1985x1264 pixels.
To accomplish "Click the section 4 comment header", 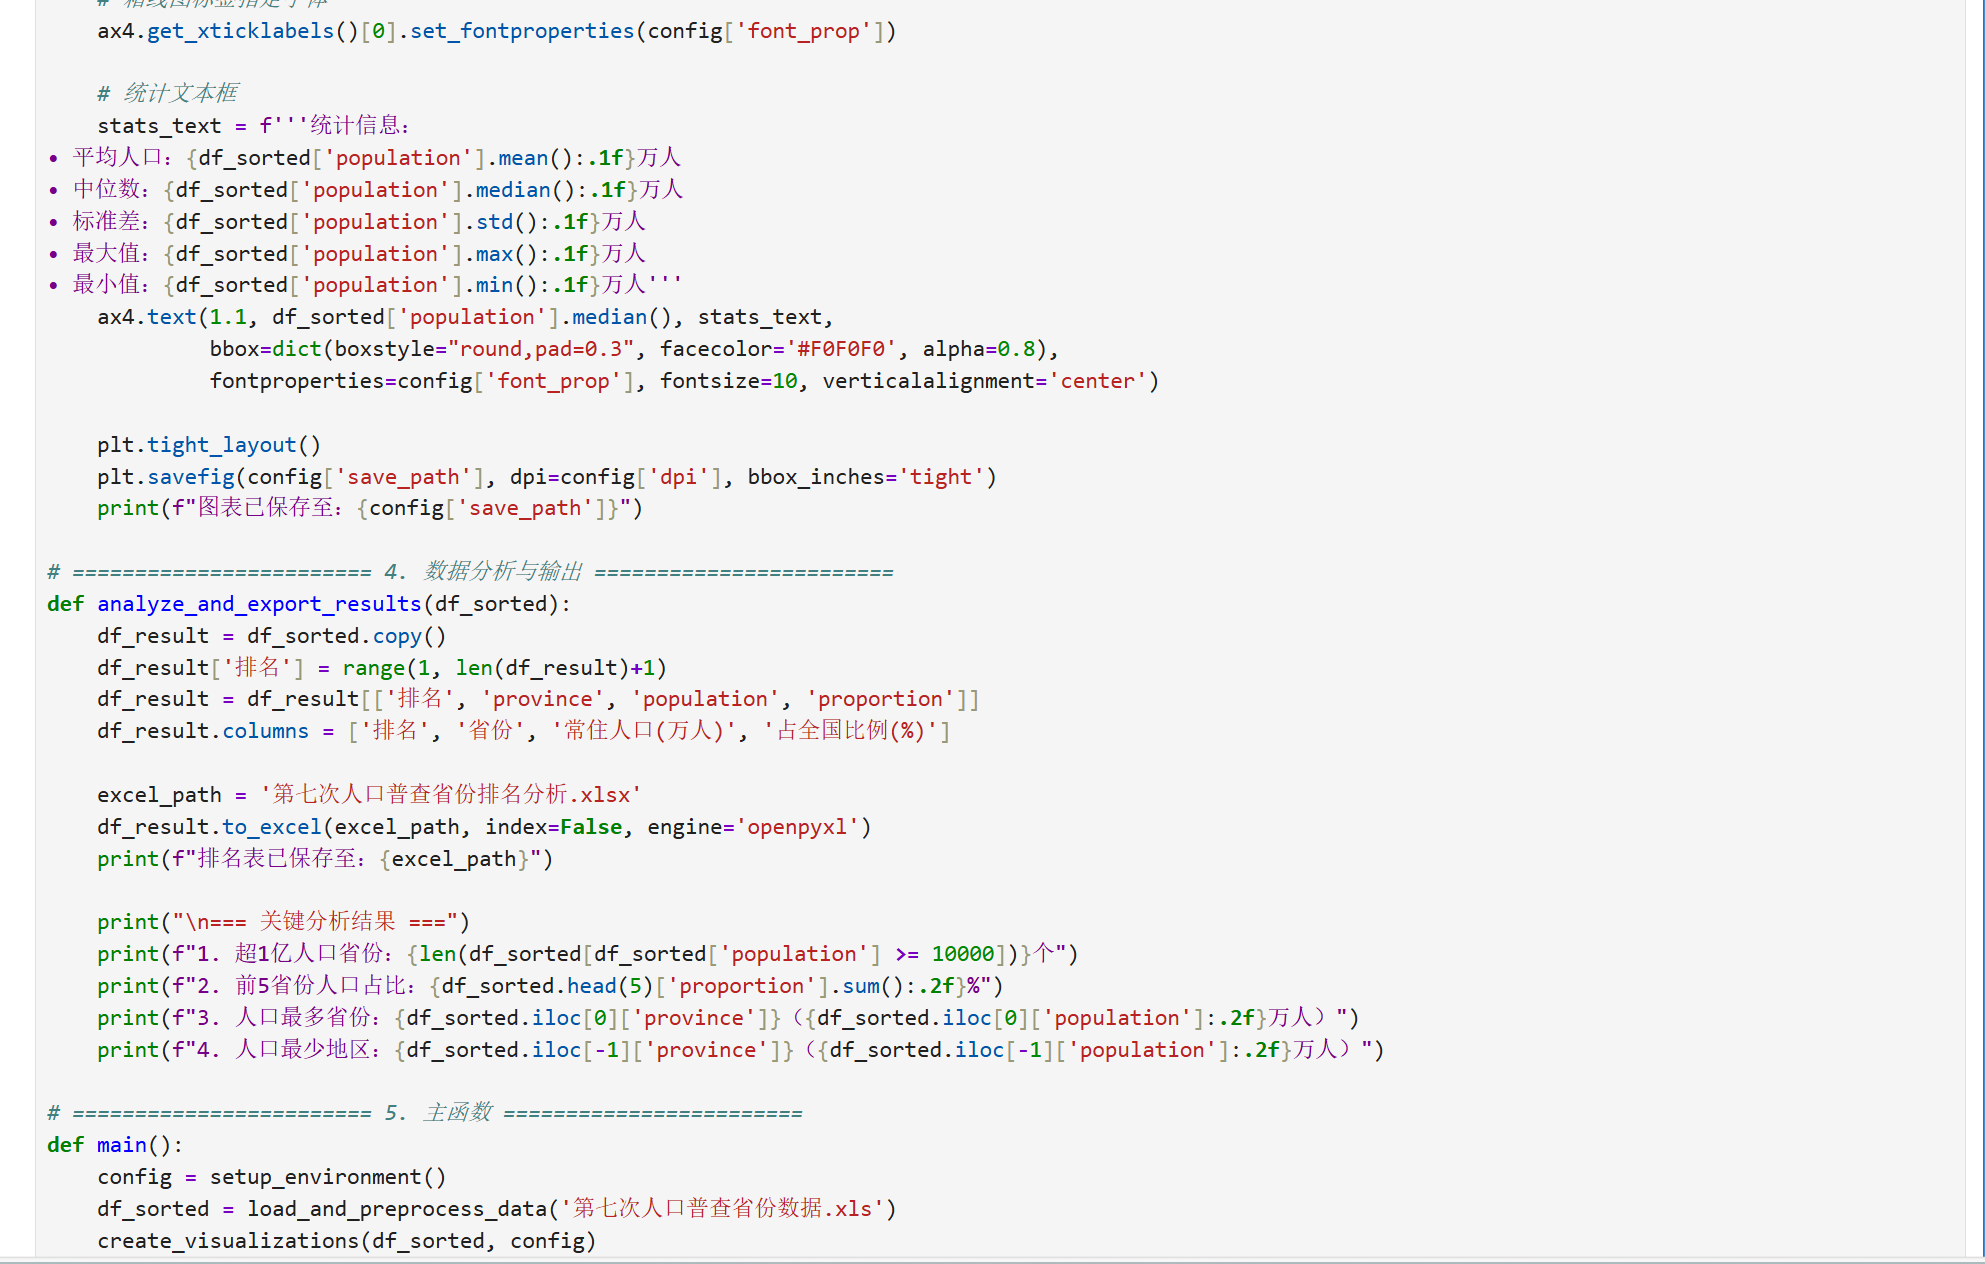I will 470,572.
